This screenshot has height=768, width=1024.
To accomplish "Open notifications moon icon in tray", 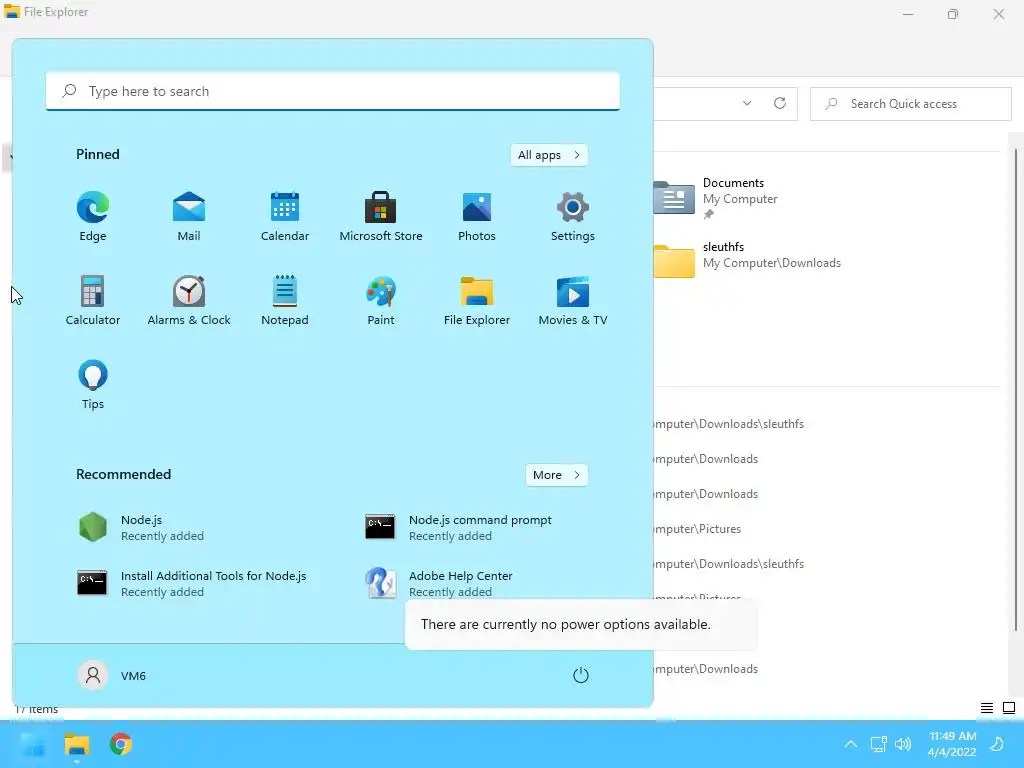I will coord(997,744).
